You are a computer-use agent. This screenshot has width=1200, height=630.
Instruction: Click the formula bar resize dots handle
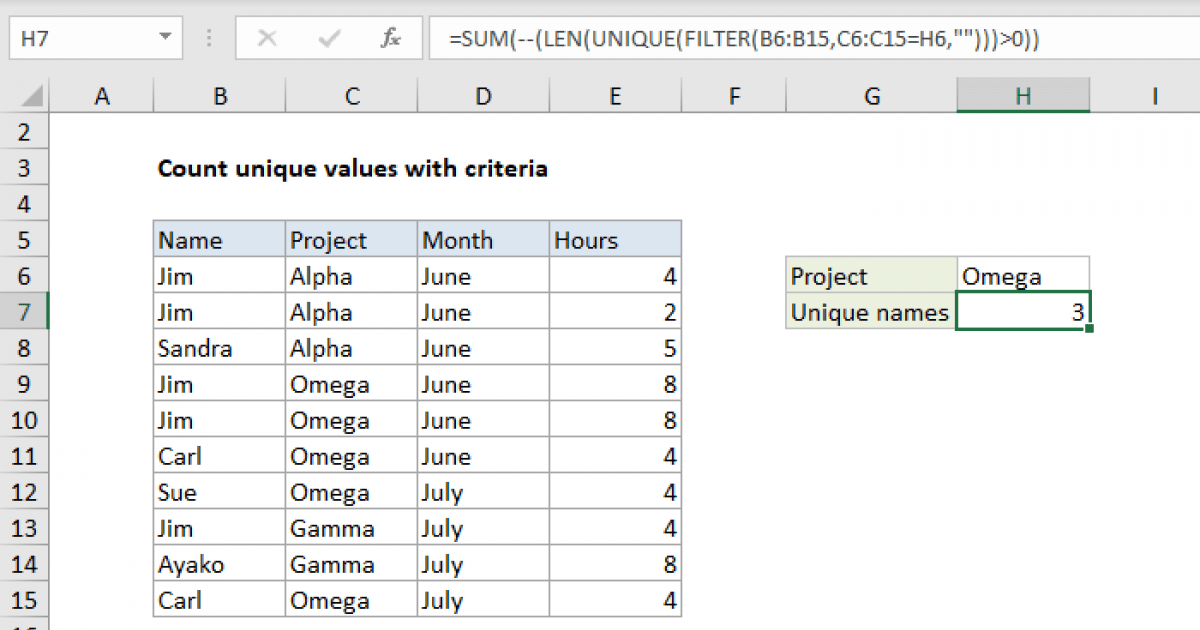[210, 39]
